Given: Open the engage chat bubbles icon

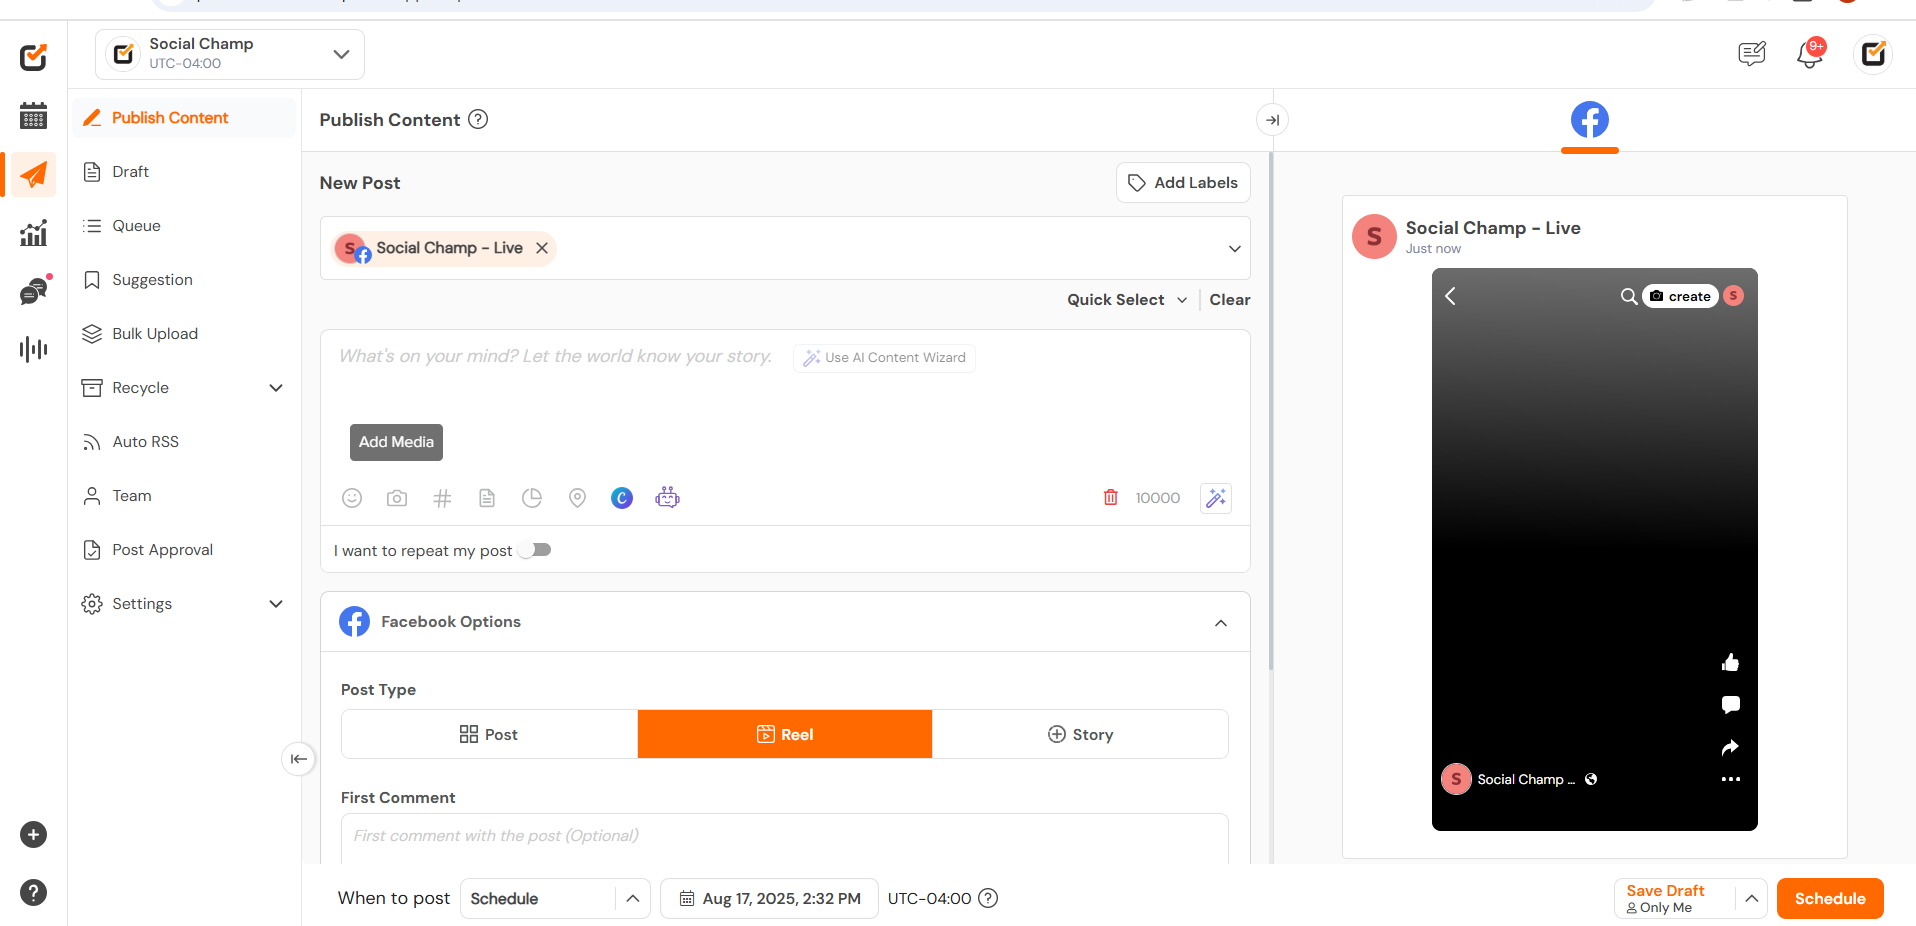Looking at the screenshot, I should [x=34, y=291].
